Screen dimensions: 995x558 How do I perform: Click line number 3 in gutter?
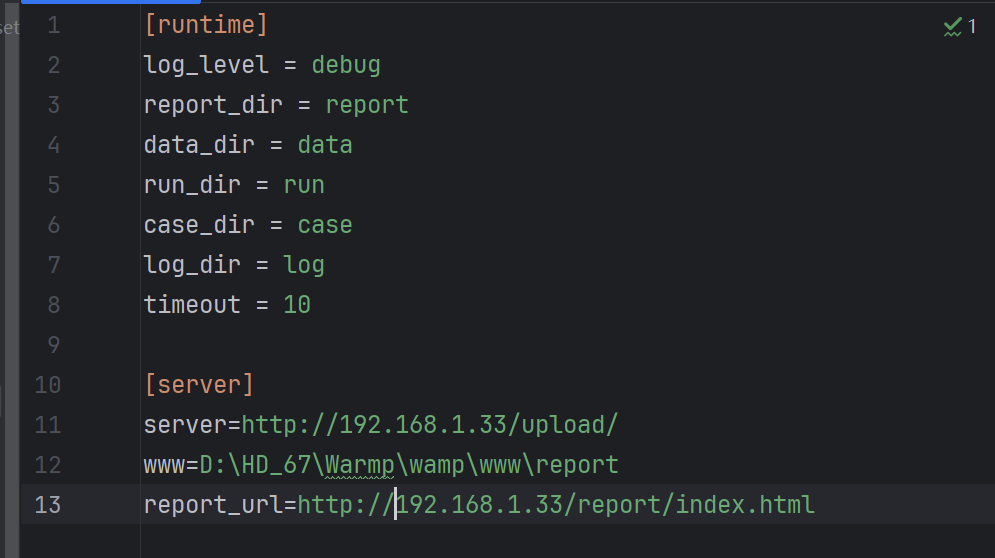(x=54, y=105)
